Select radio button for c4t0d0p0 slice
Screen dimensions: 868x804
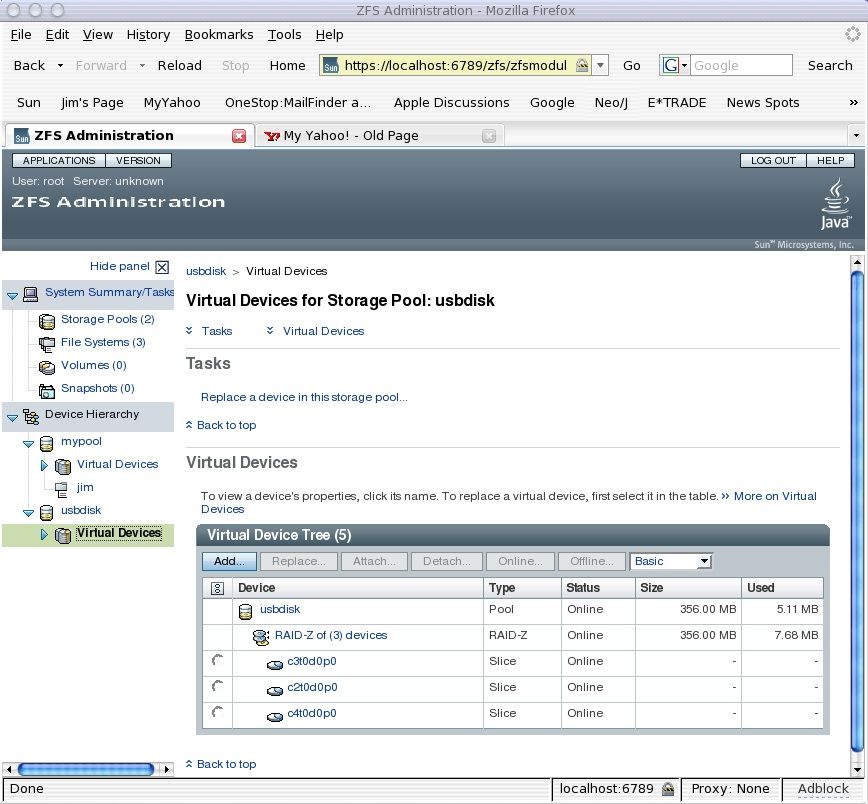click(x=217, y=713)
